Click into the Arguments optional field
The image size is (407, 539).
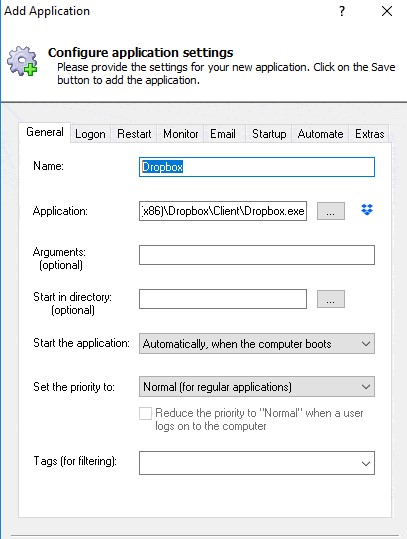point(257,255)
